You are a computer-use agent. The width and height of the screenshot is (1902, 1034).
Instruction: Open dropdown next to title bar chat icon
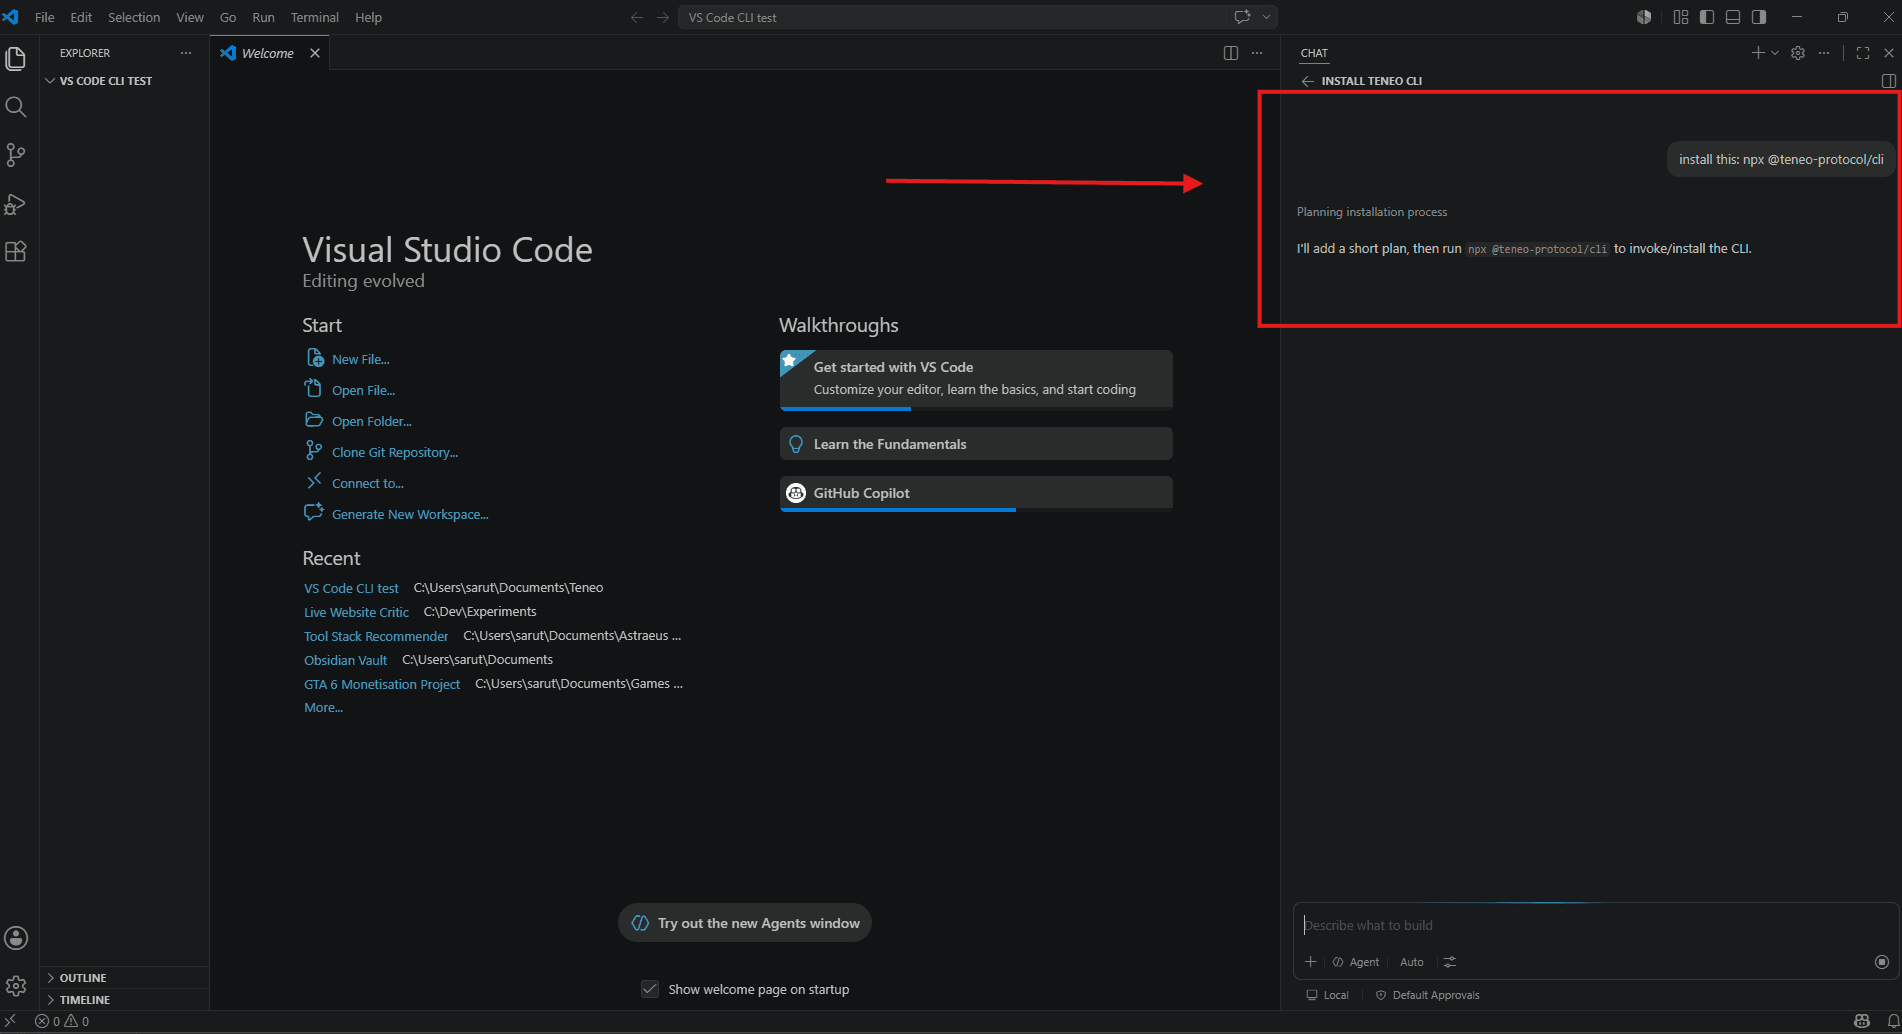tap(1266, 17)
